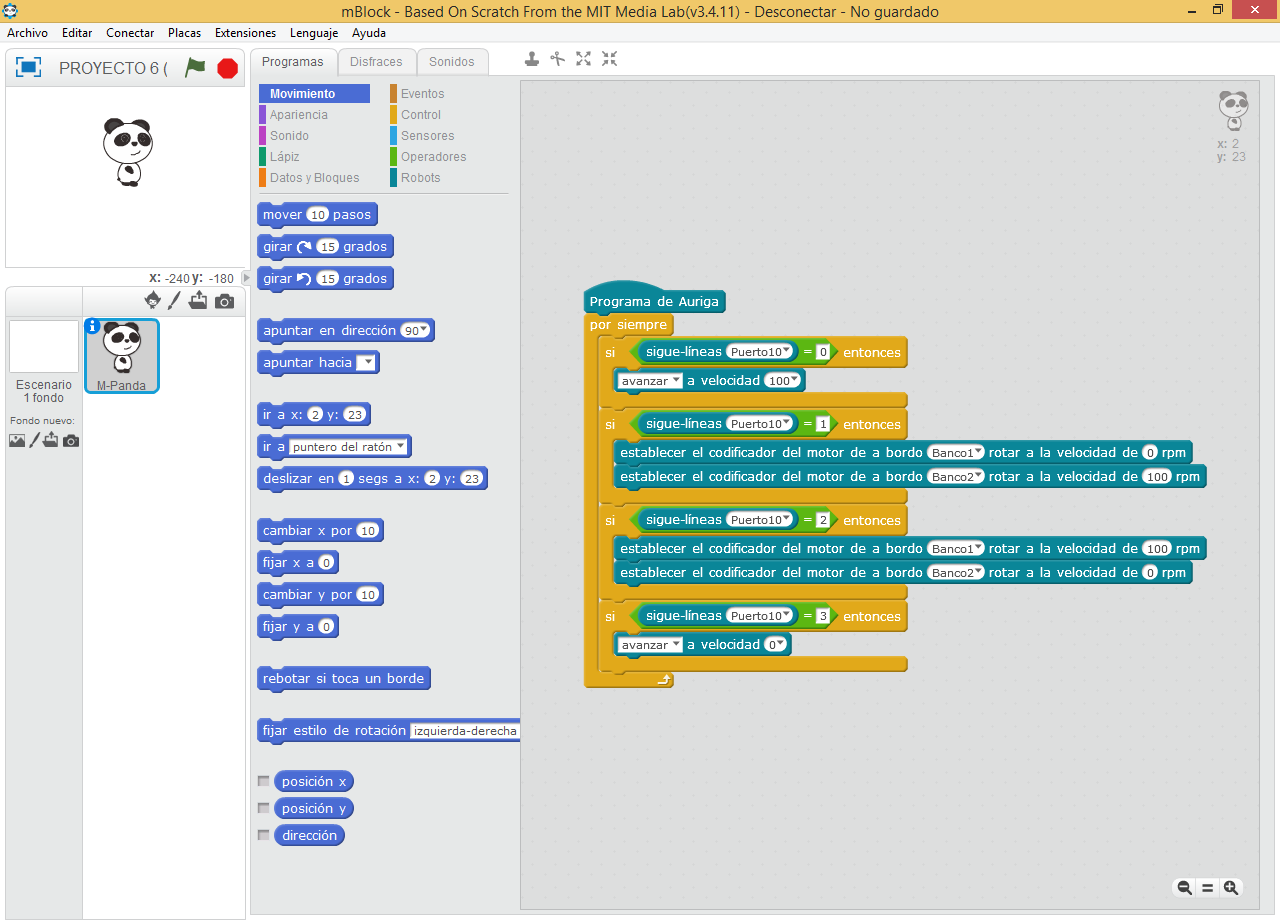Select the scissors Delete tool
The height and width of the screenshot is (920, 1280).
click(x=557, y=59)
